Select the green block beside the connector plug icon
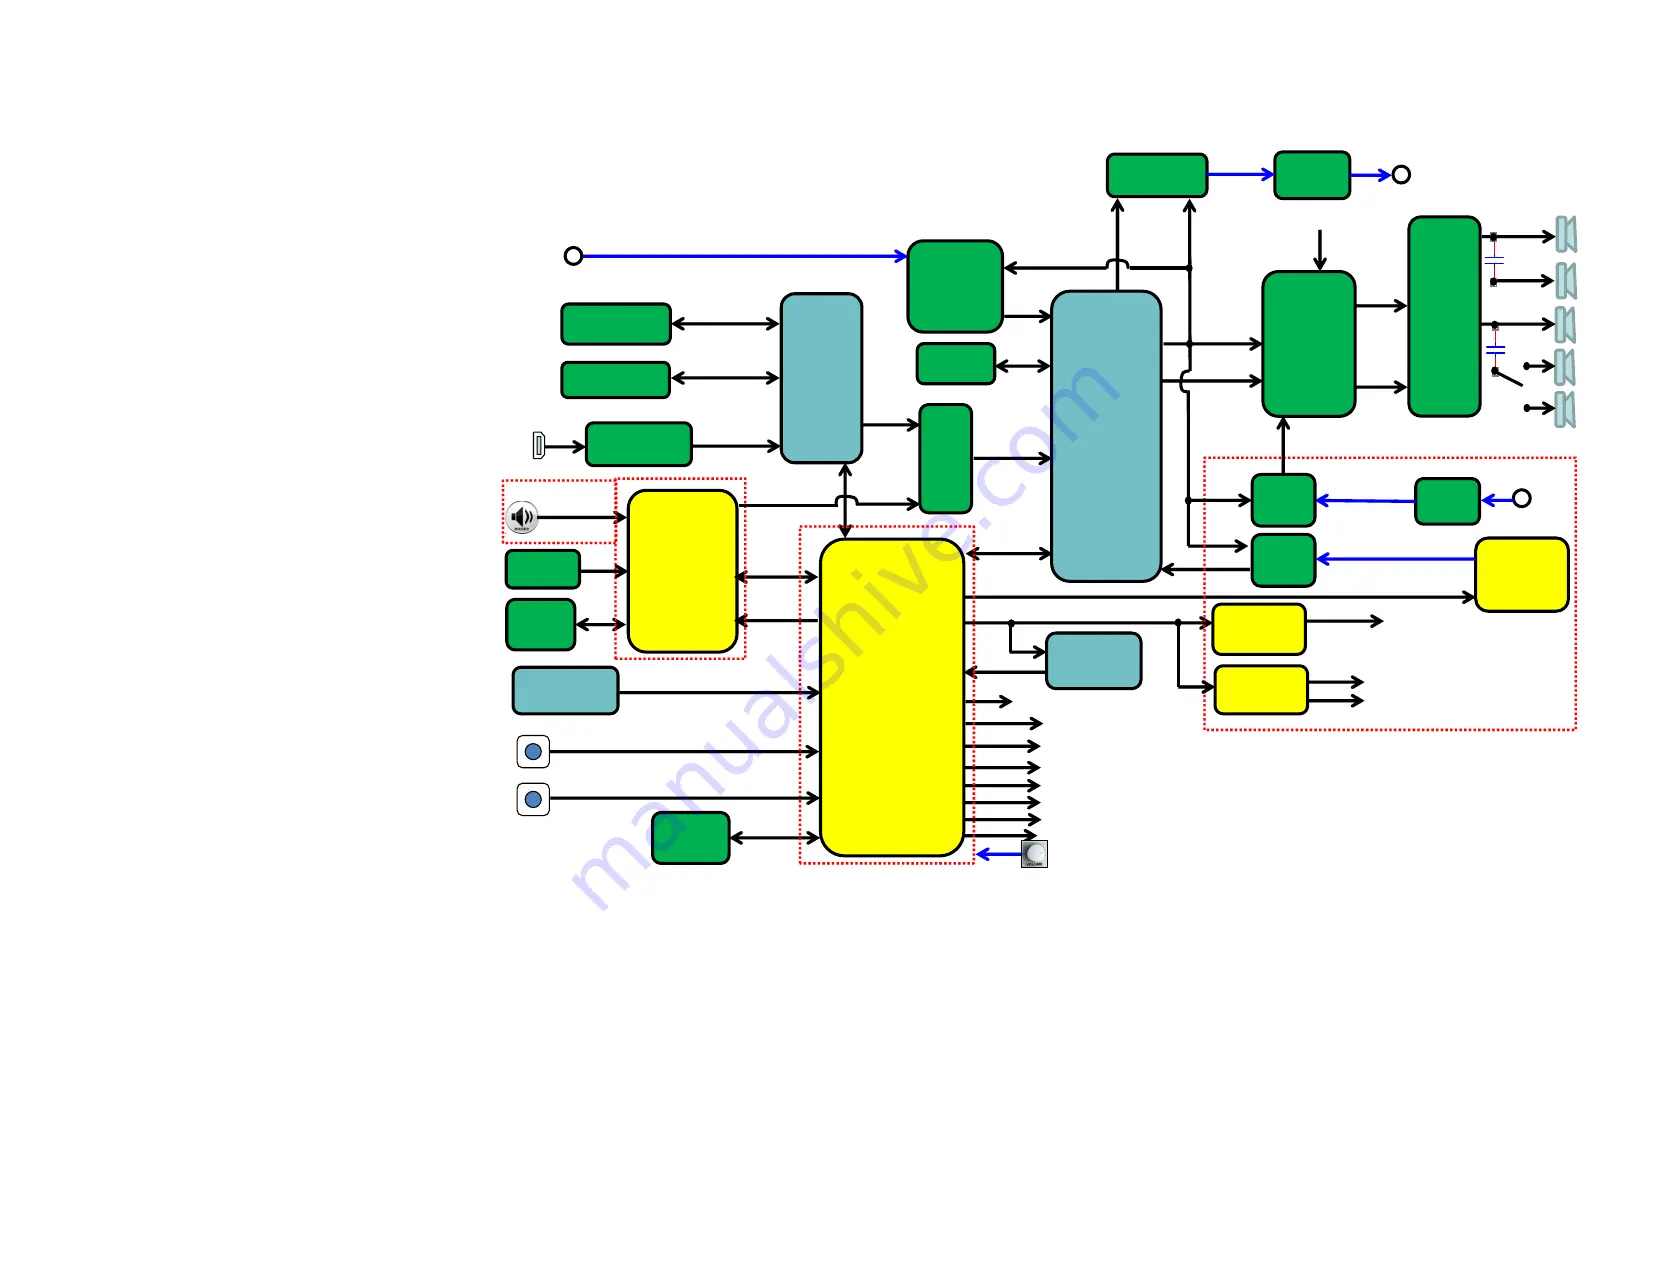The image size is (1680, 1263). tap(639, 444)
